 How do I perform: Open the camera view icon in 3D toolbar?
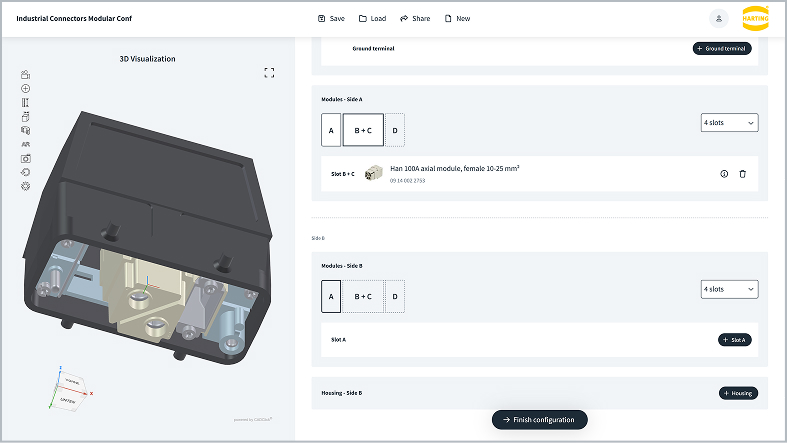26,75
